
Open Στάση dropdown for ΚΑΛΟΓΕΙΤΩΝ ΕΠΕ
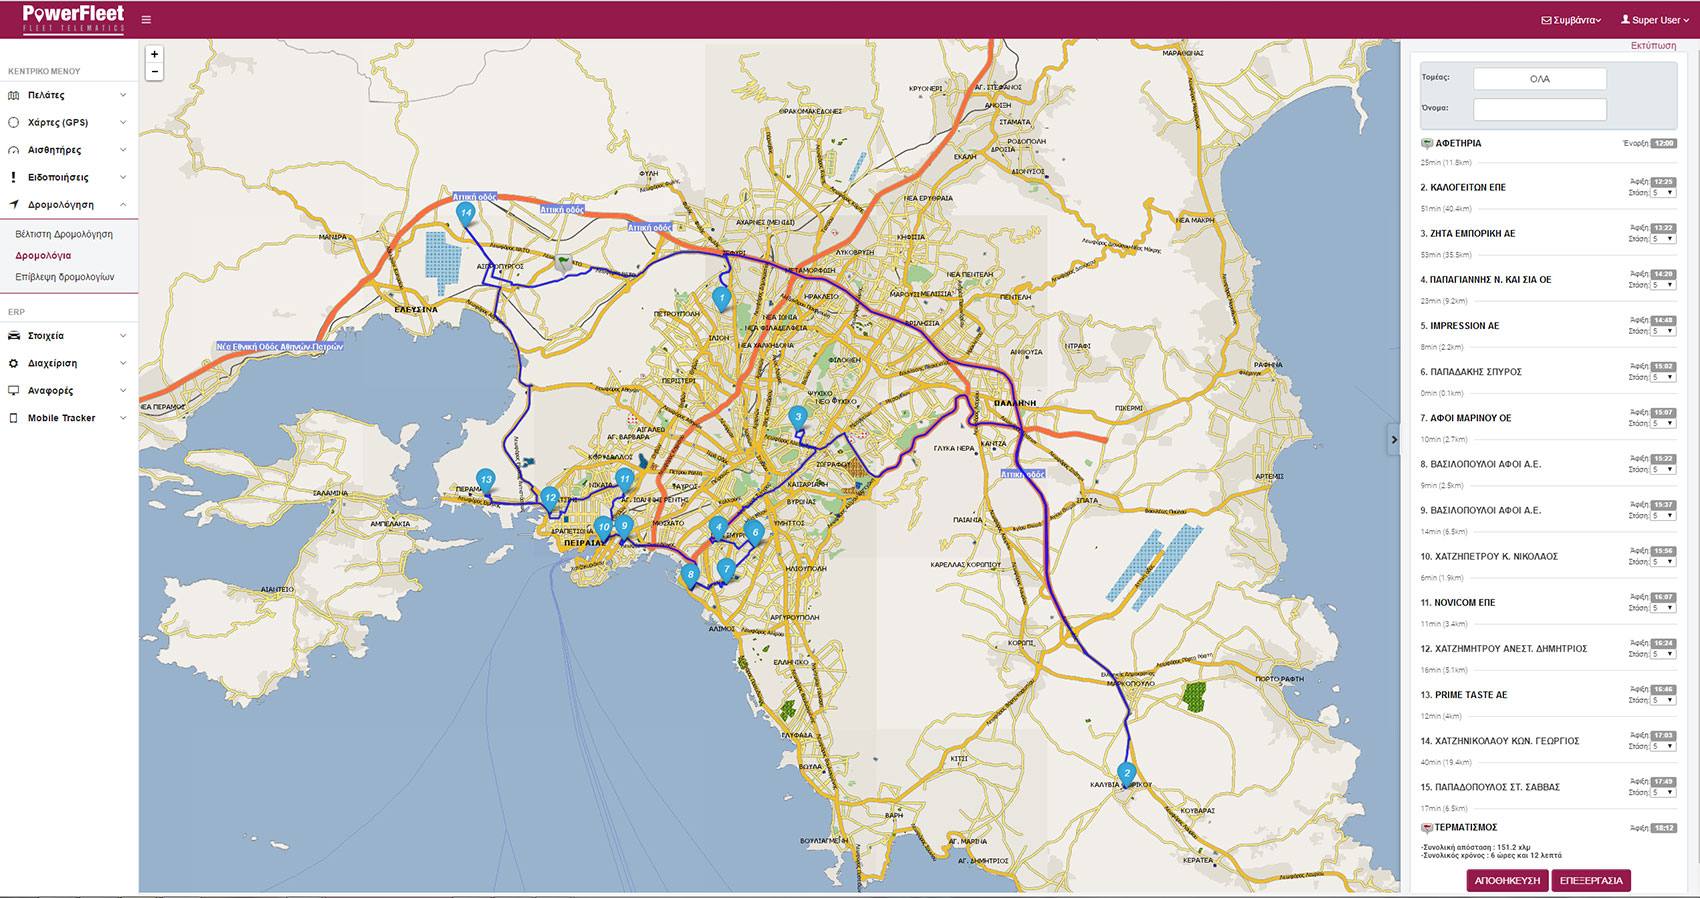1663,193
